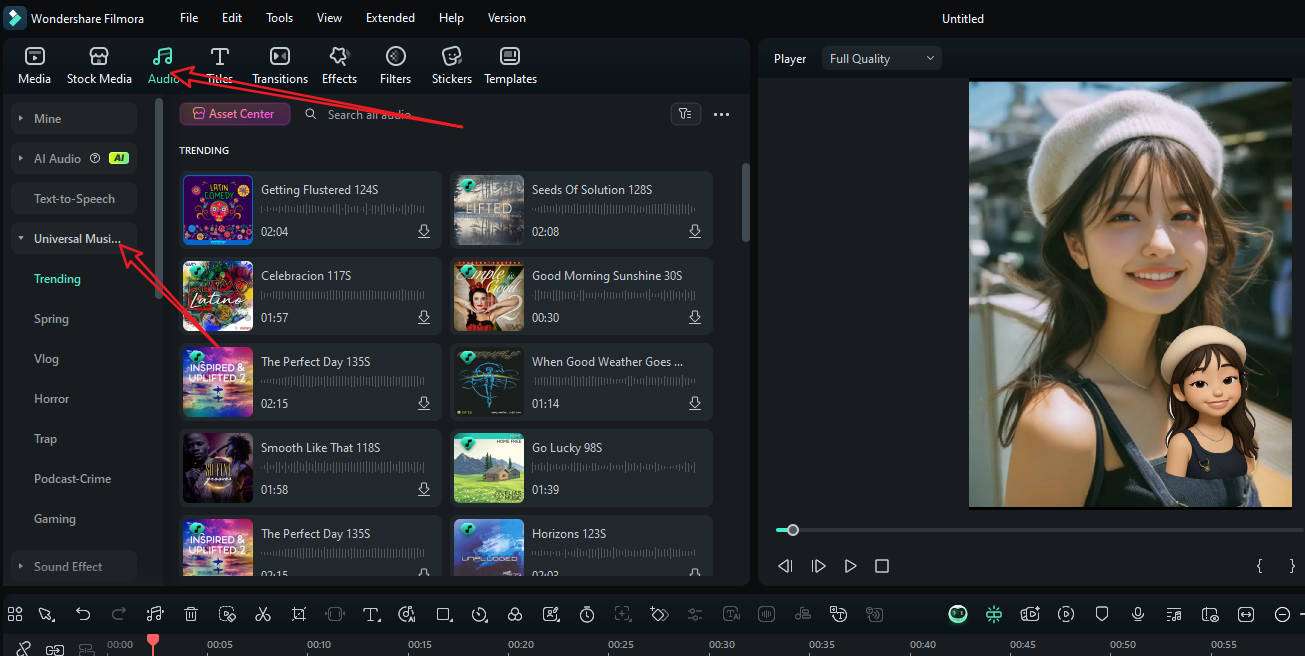Click the player progress slider handle
Viewport: 1305px width, 656px height.
point(793,530)
